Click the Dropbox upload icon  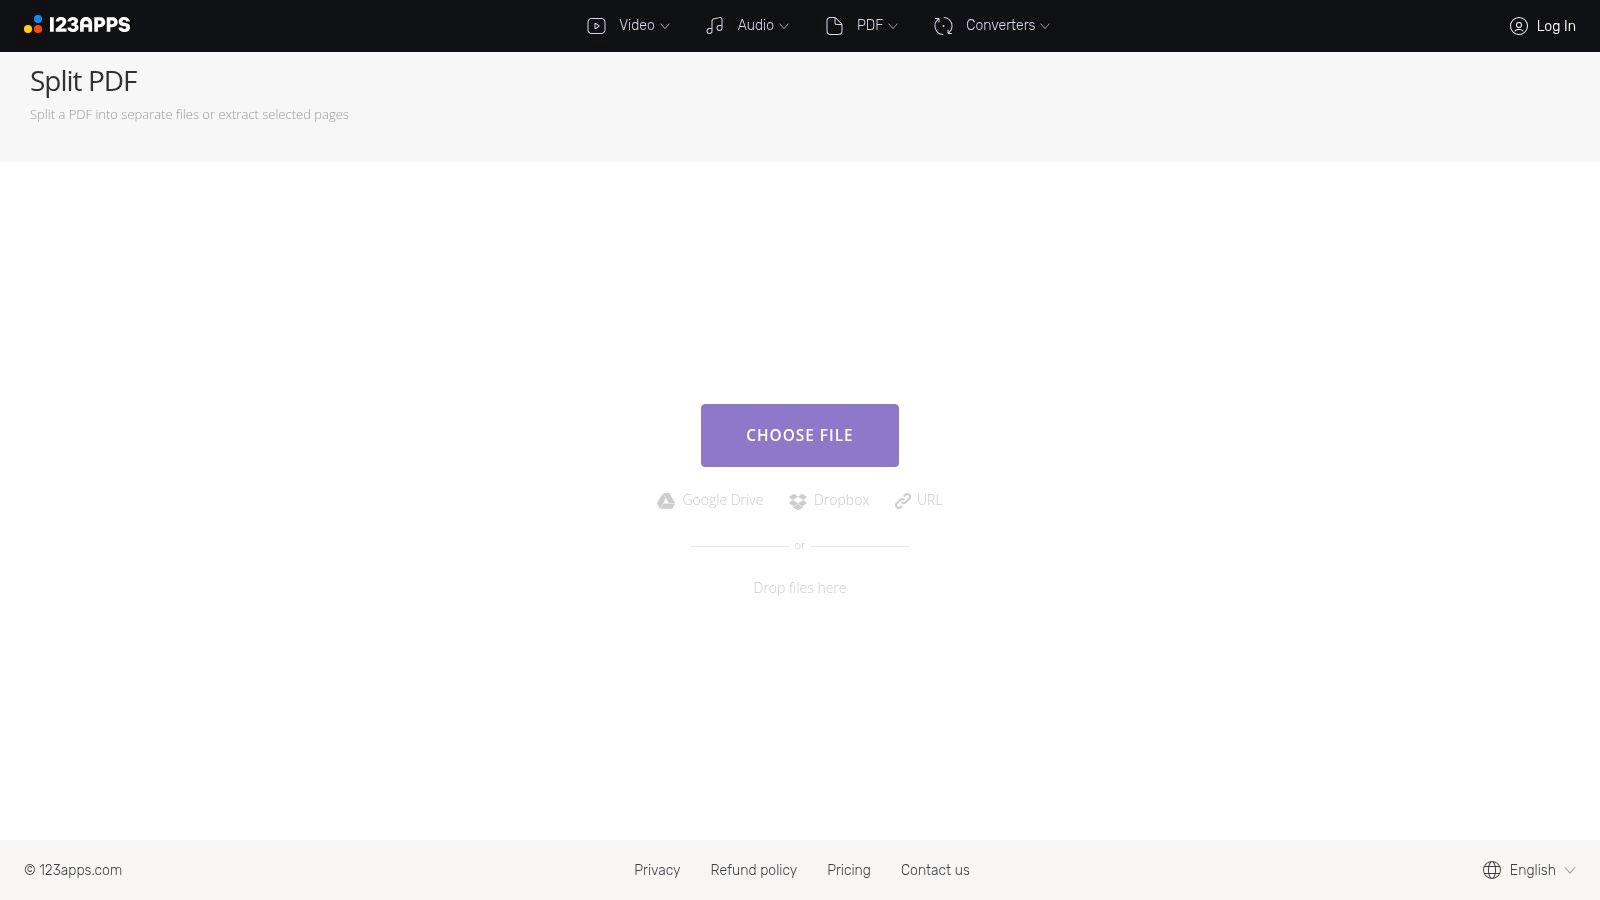(x=798, y=500)
